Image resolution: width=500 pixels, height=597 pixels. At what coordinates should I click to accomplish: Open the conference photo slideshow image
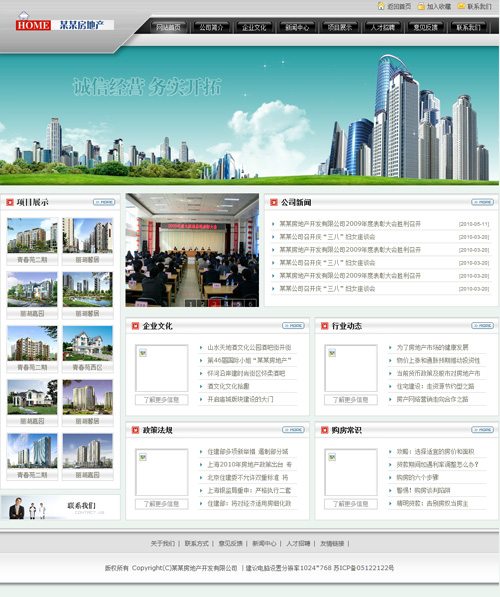coord(192,250)
